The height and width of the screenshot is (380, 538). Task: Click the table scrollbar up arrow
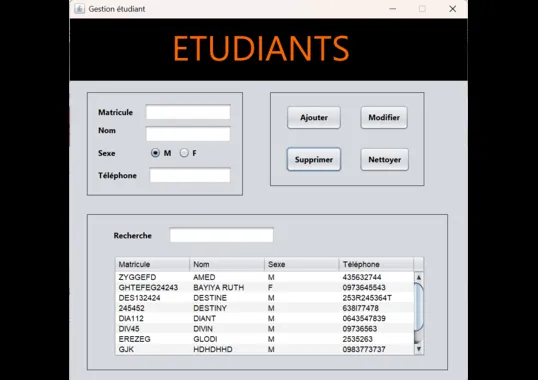(419, 277)
